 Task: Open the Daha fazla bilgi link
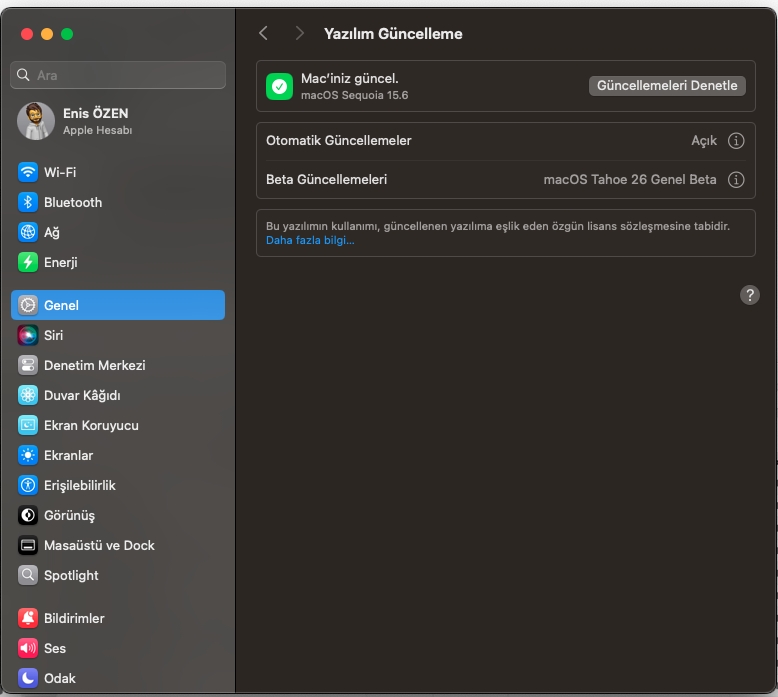click(x=310, y=241)
